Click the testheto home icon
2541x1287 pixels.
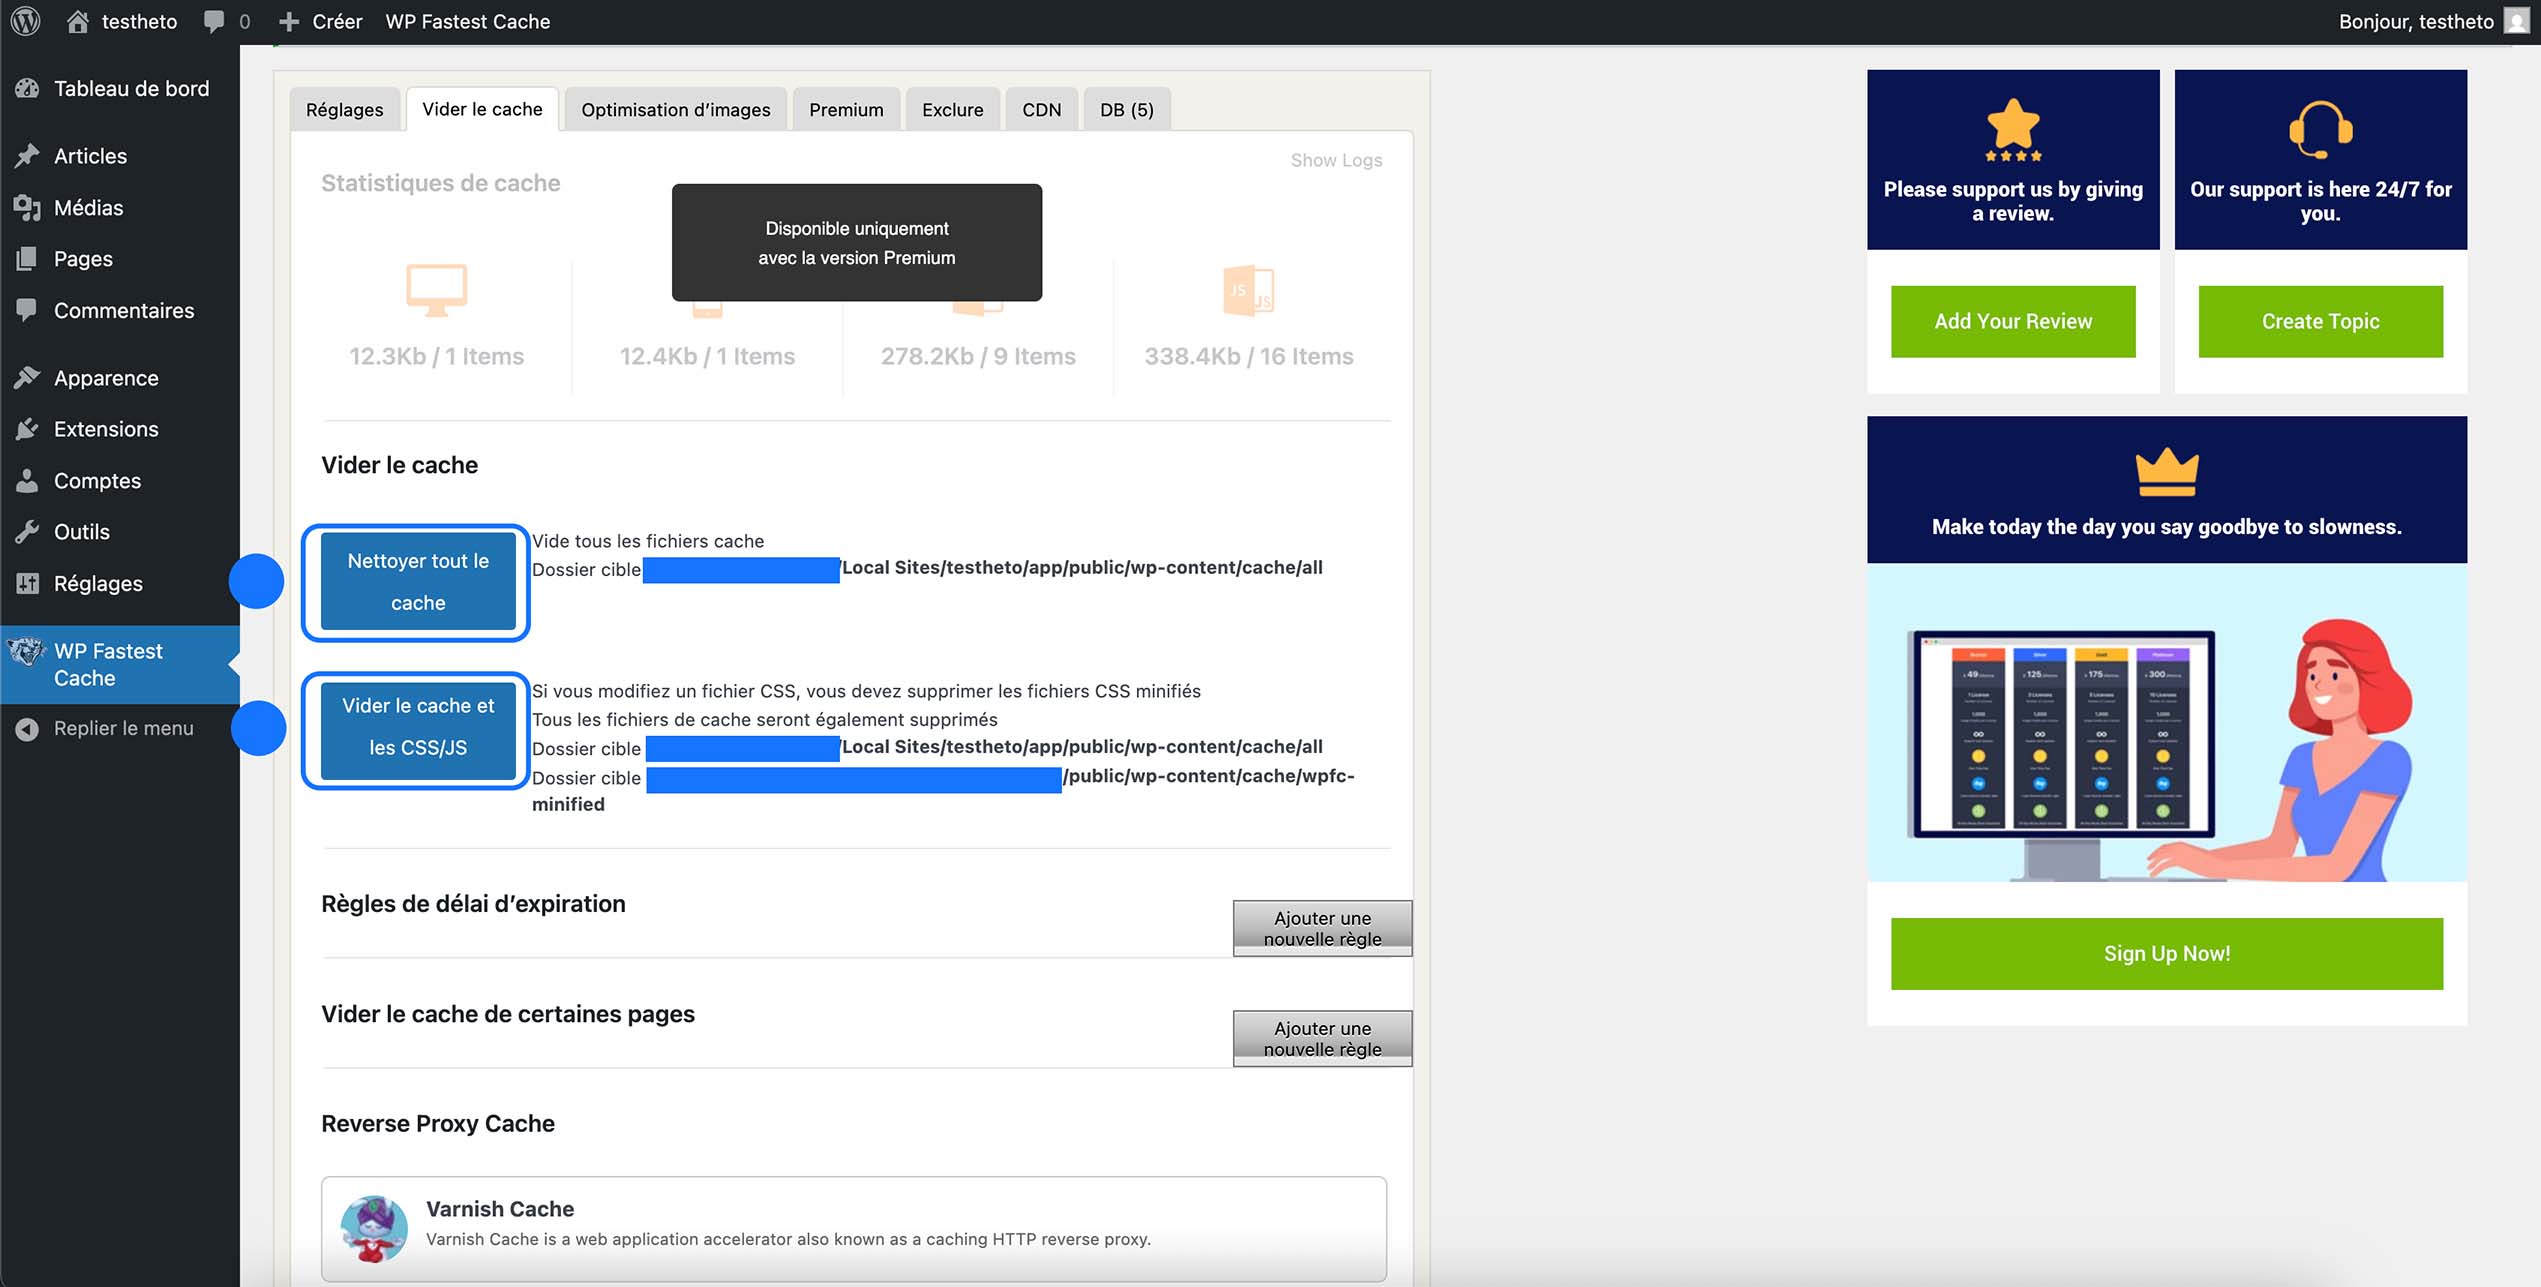click(77, 21)
